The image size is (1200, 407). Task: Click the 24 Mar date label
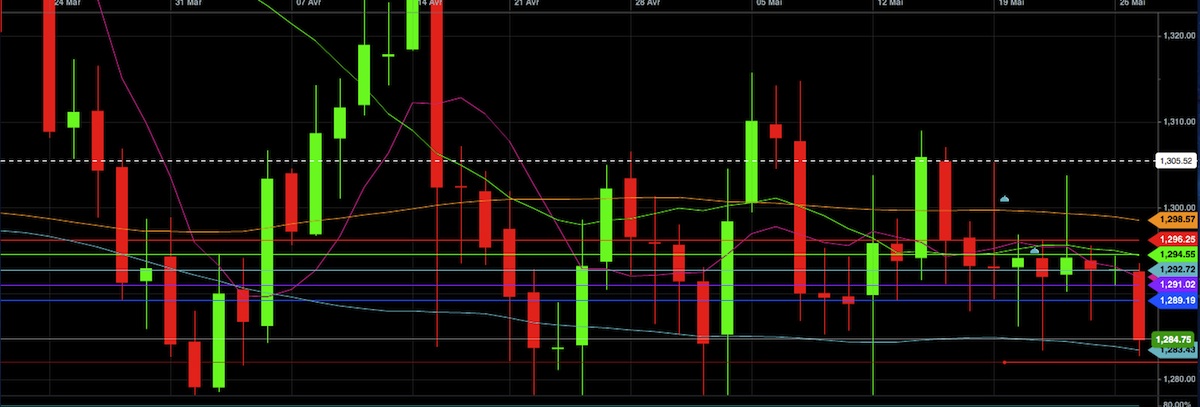tap(66, 4)
